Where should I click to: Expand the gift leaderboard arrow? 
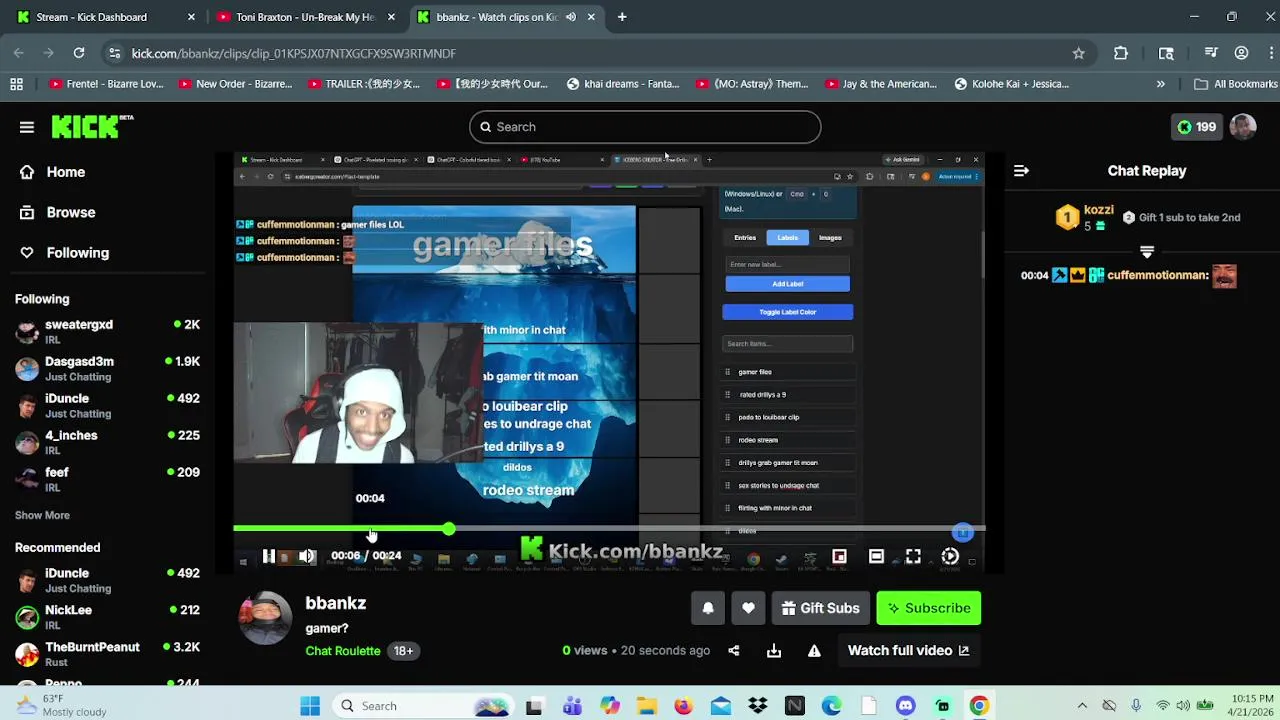(1147, 252)
